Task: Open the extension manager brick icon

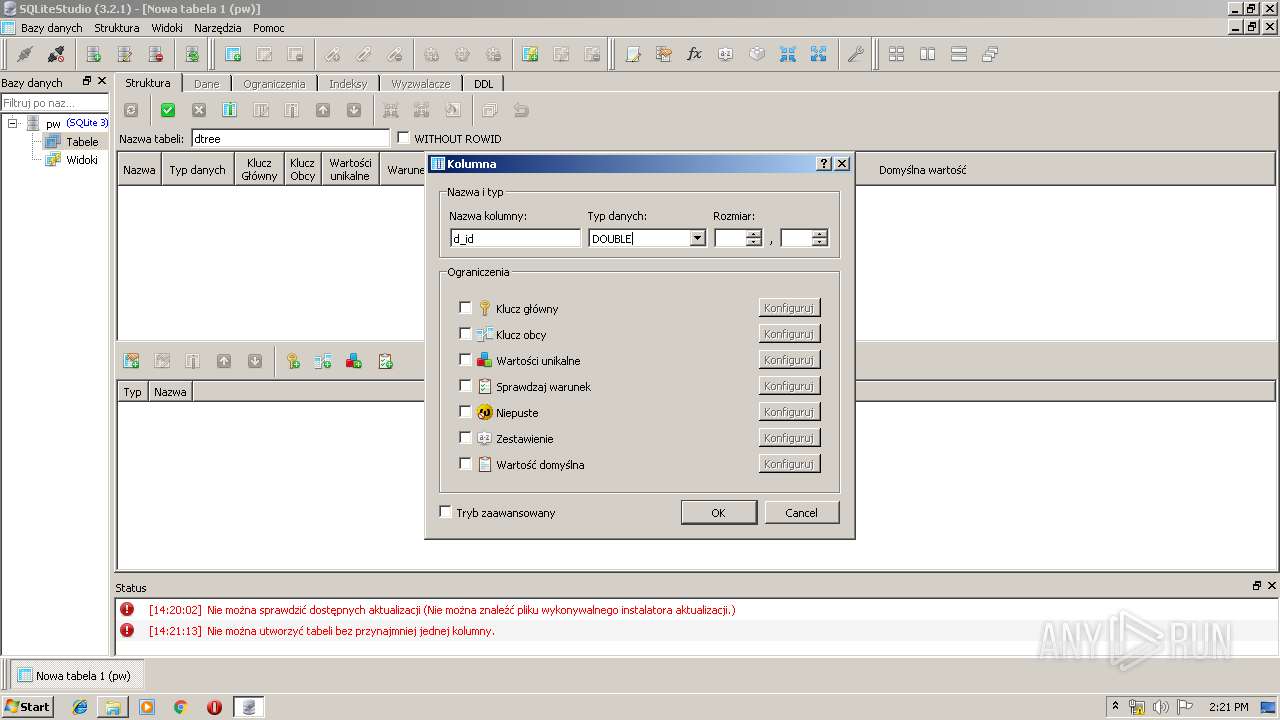Action: pyautogui.click(x=757, y=54)
